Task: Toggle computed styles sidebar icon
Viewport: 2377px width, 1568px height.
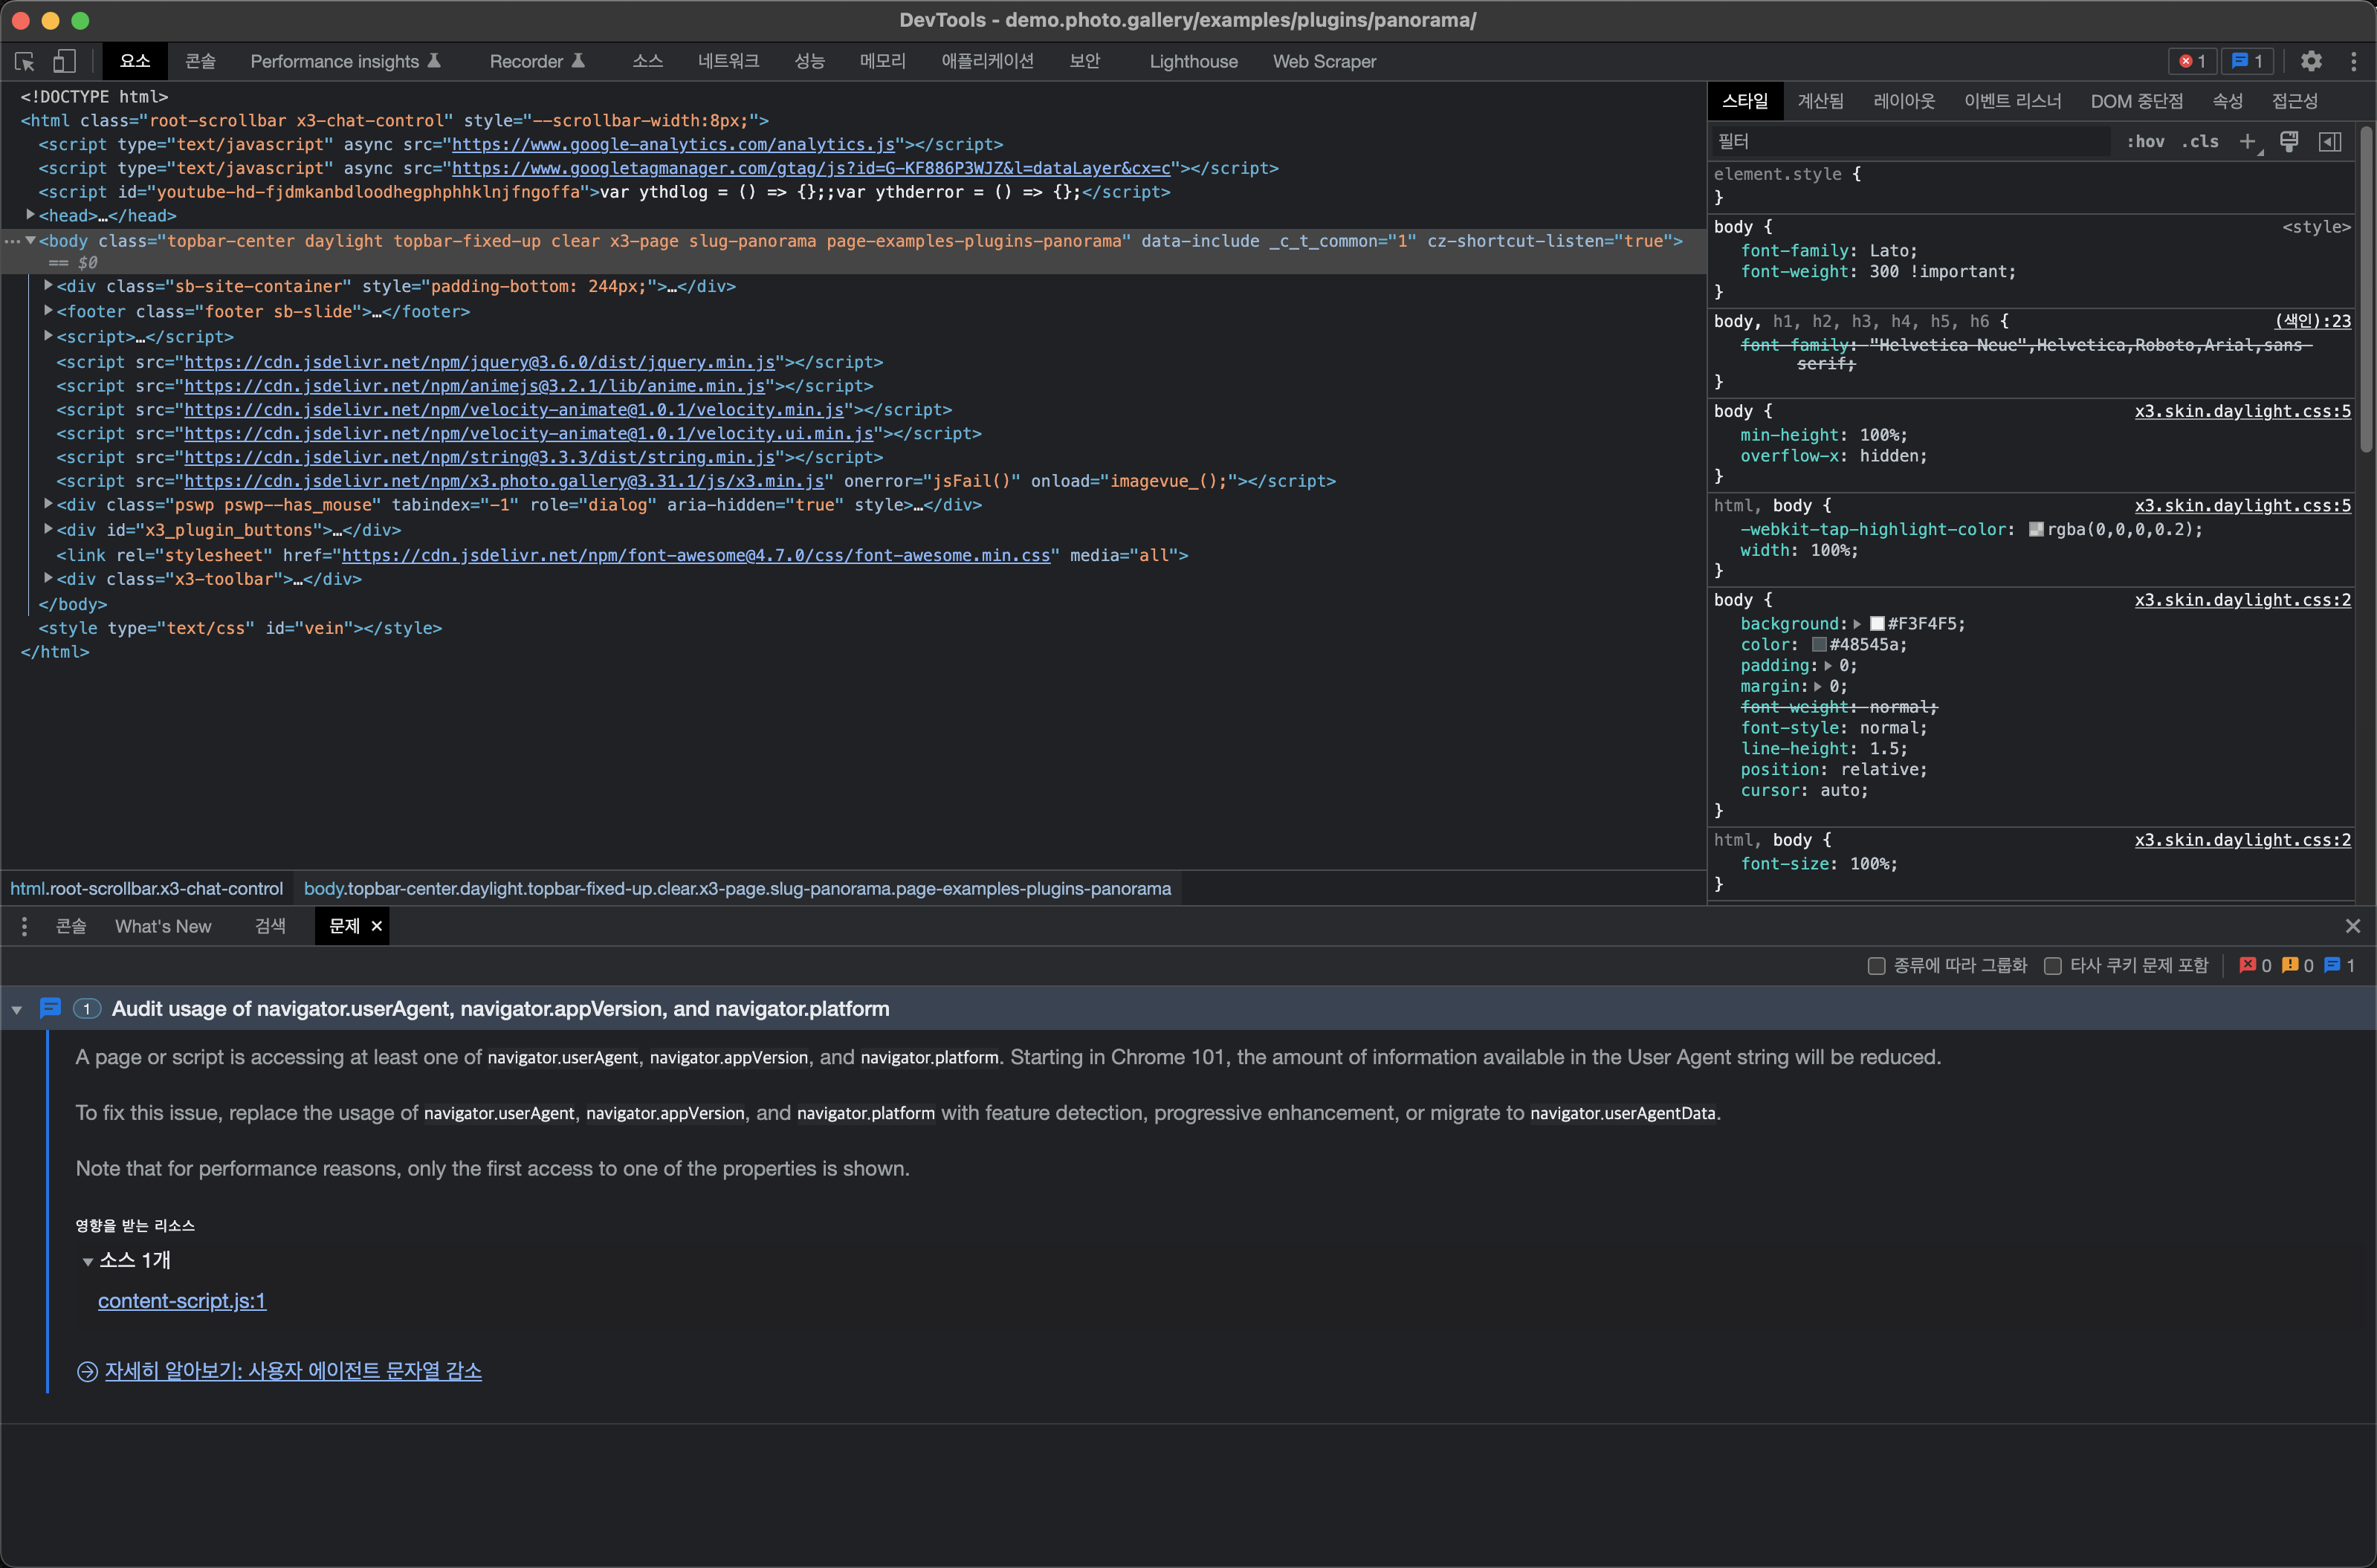Action: pyautogui.click(x=2330, y=142)
